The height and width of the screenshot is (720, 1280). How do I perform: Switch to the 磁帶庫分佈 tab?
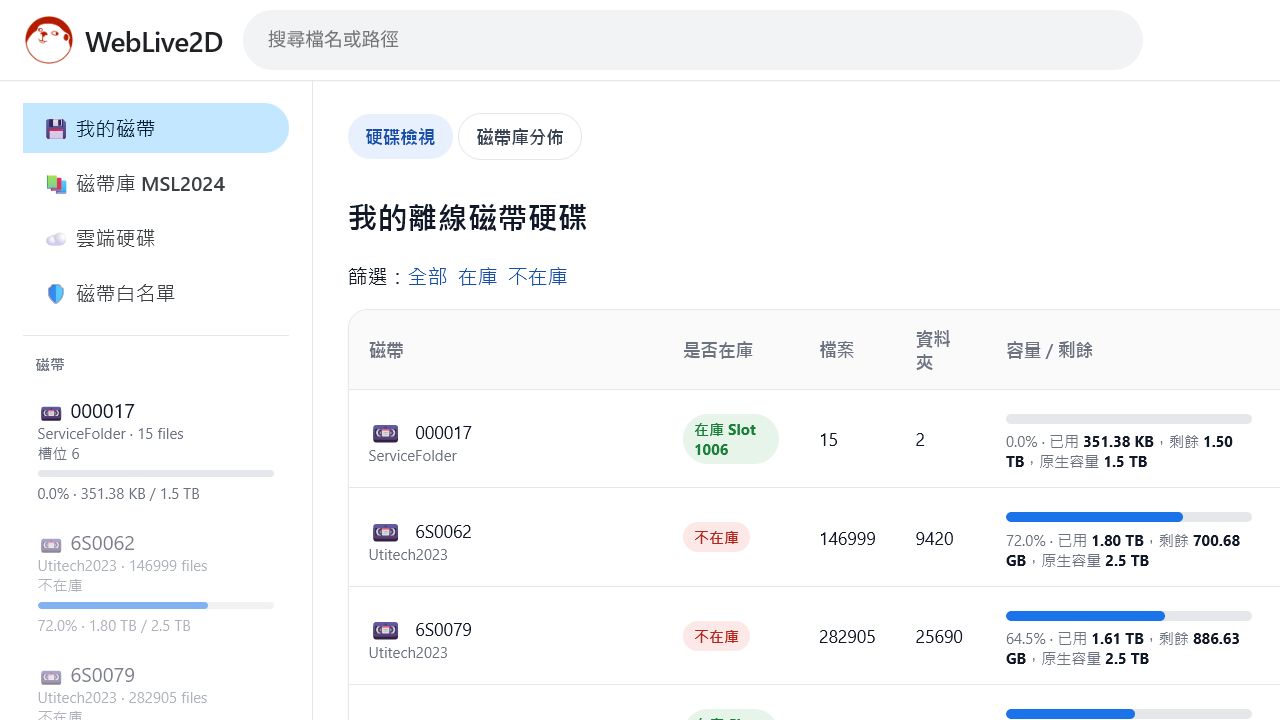tap(520, 137)
